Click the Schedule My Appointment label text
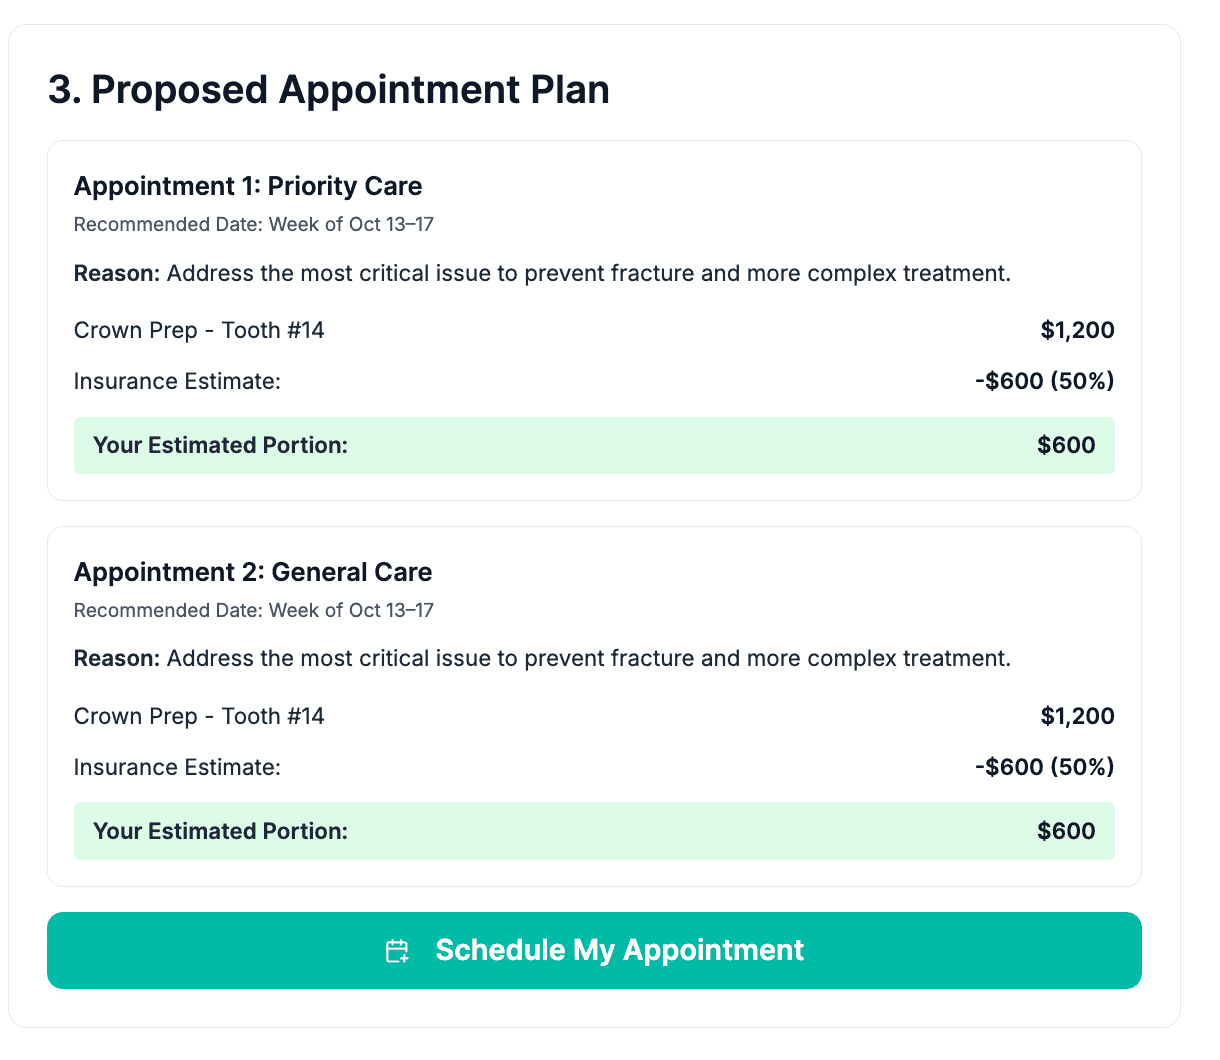Screen dimensions: 1220x1060 pos(619,951)
